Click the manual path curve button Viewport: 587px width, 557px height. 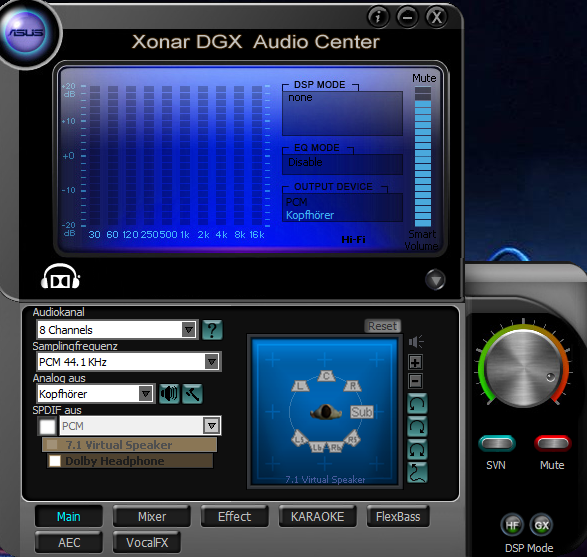417,472
